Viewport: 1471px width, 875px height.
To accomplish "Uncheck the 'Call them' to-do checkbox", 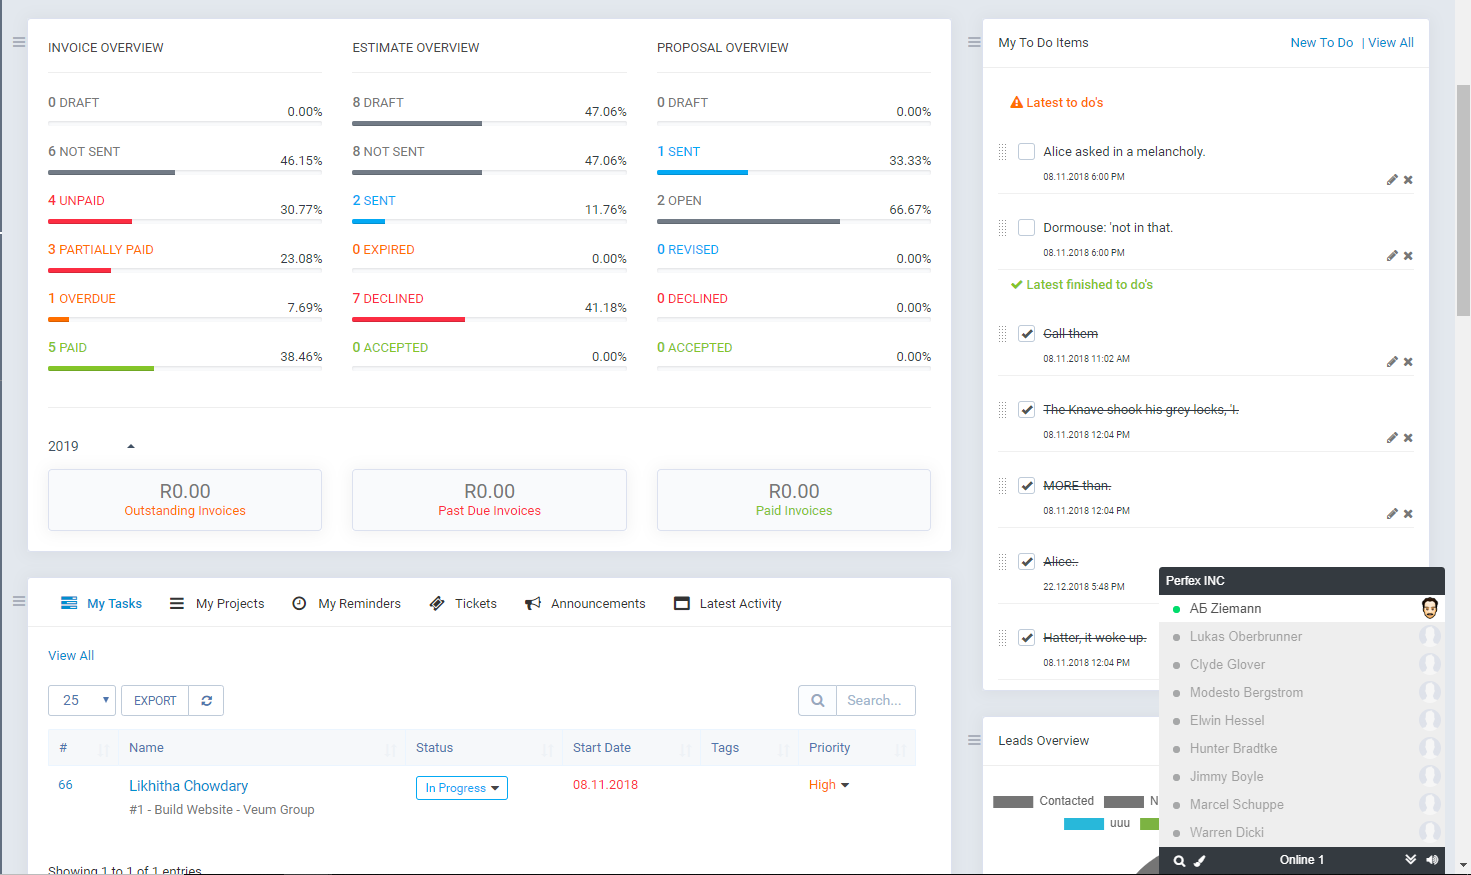I will click(1026, 333).
